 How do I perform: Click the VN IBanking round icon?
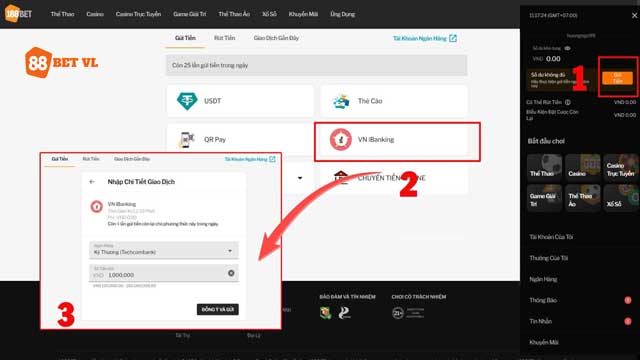click(340, 140)
